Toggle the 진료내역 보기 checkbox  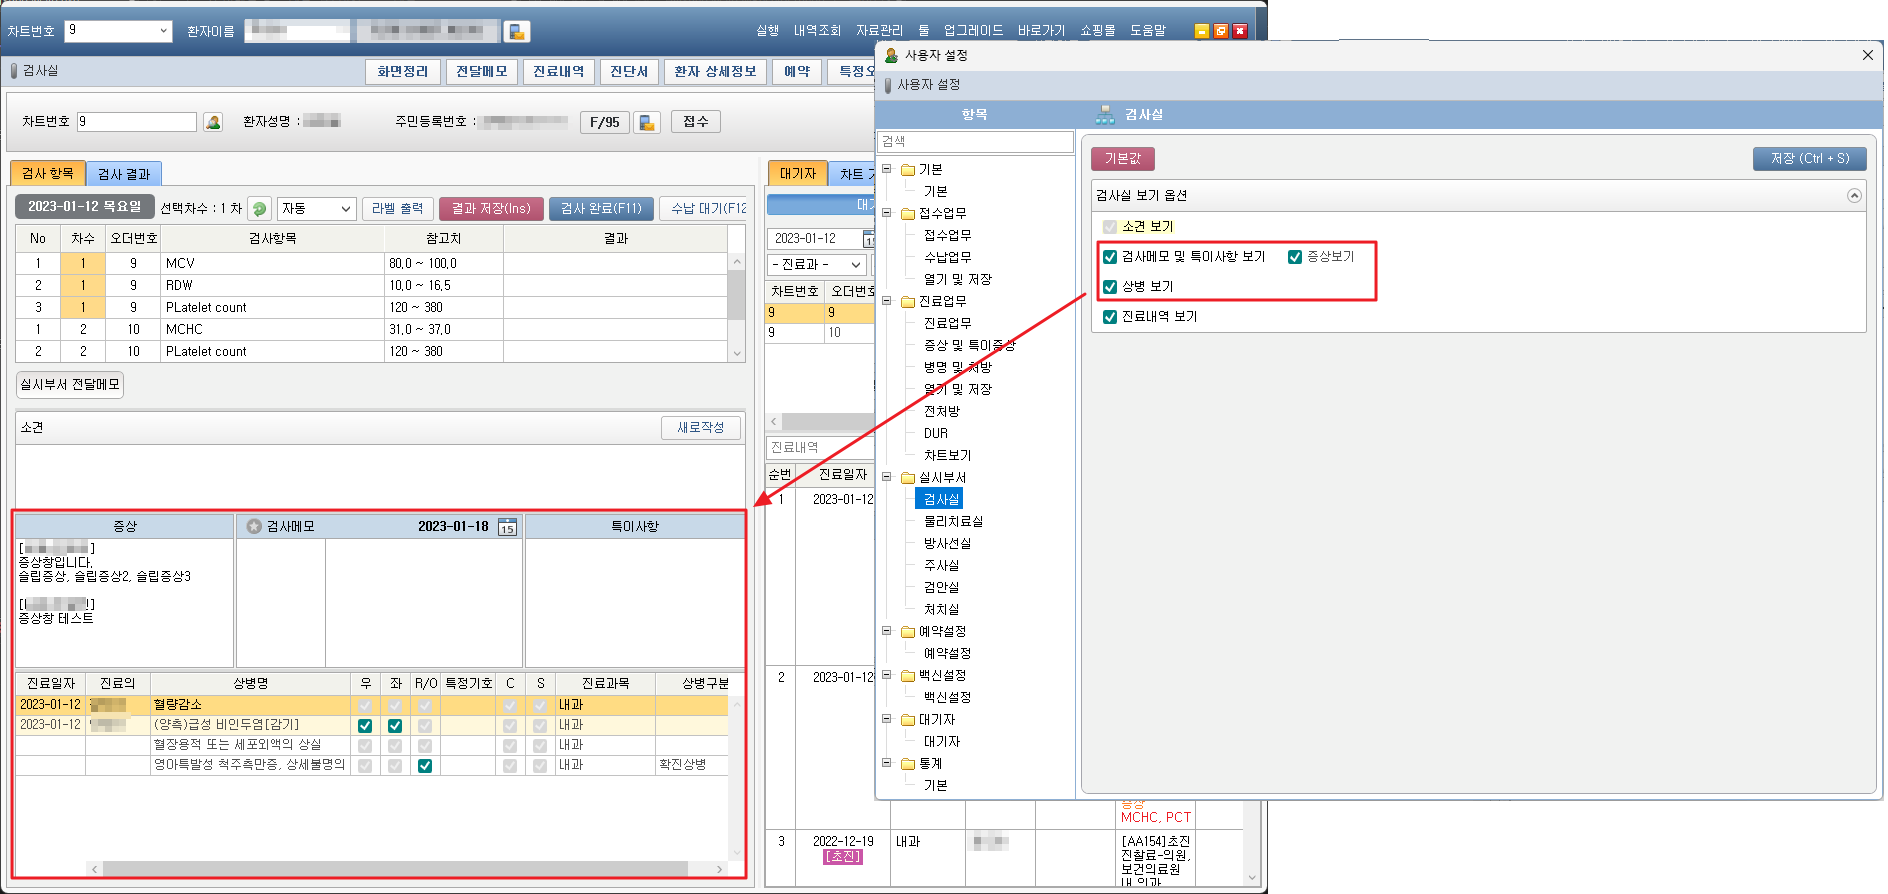tap(1110, 317)
